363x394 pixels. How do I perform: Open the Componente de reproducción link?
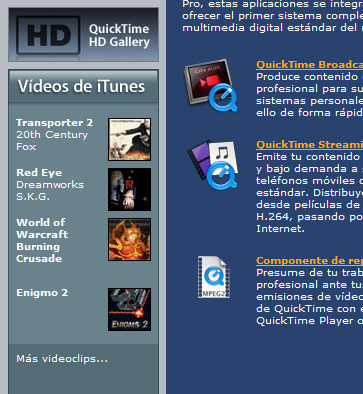click(309, 260)
